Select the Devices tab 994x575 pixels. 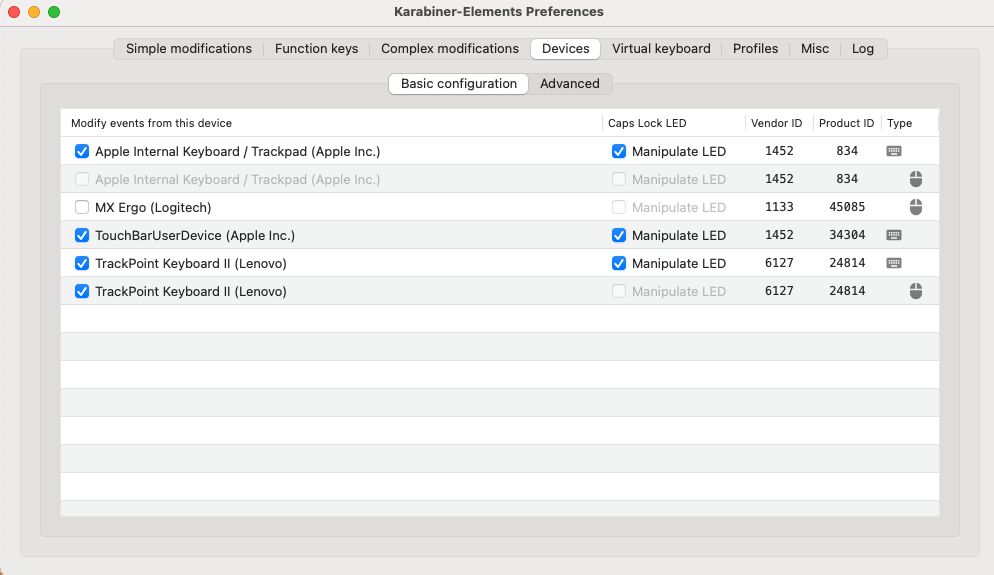pos(565,49)
